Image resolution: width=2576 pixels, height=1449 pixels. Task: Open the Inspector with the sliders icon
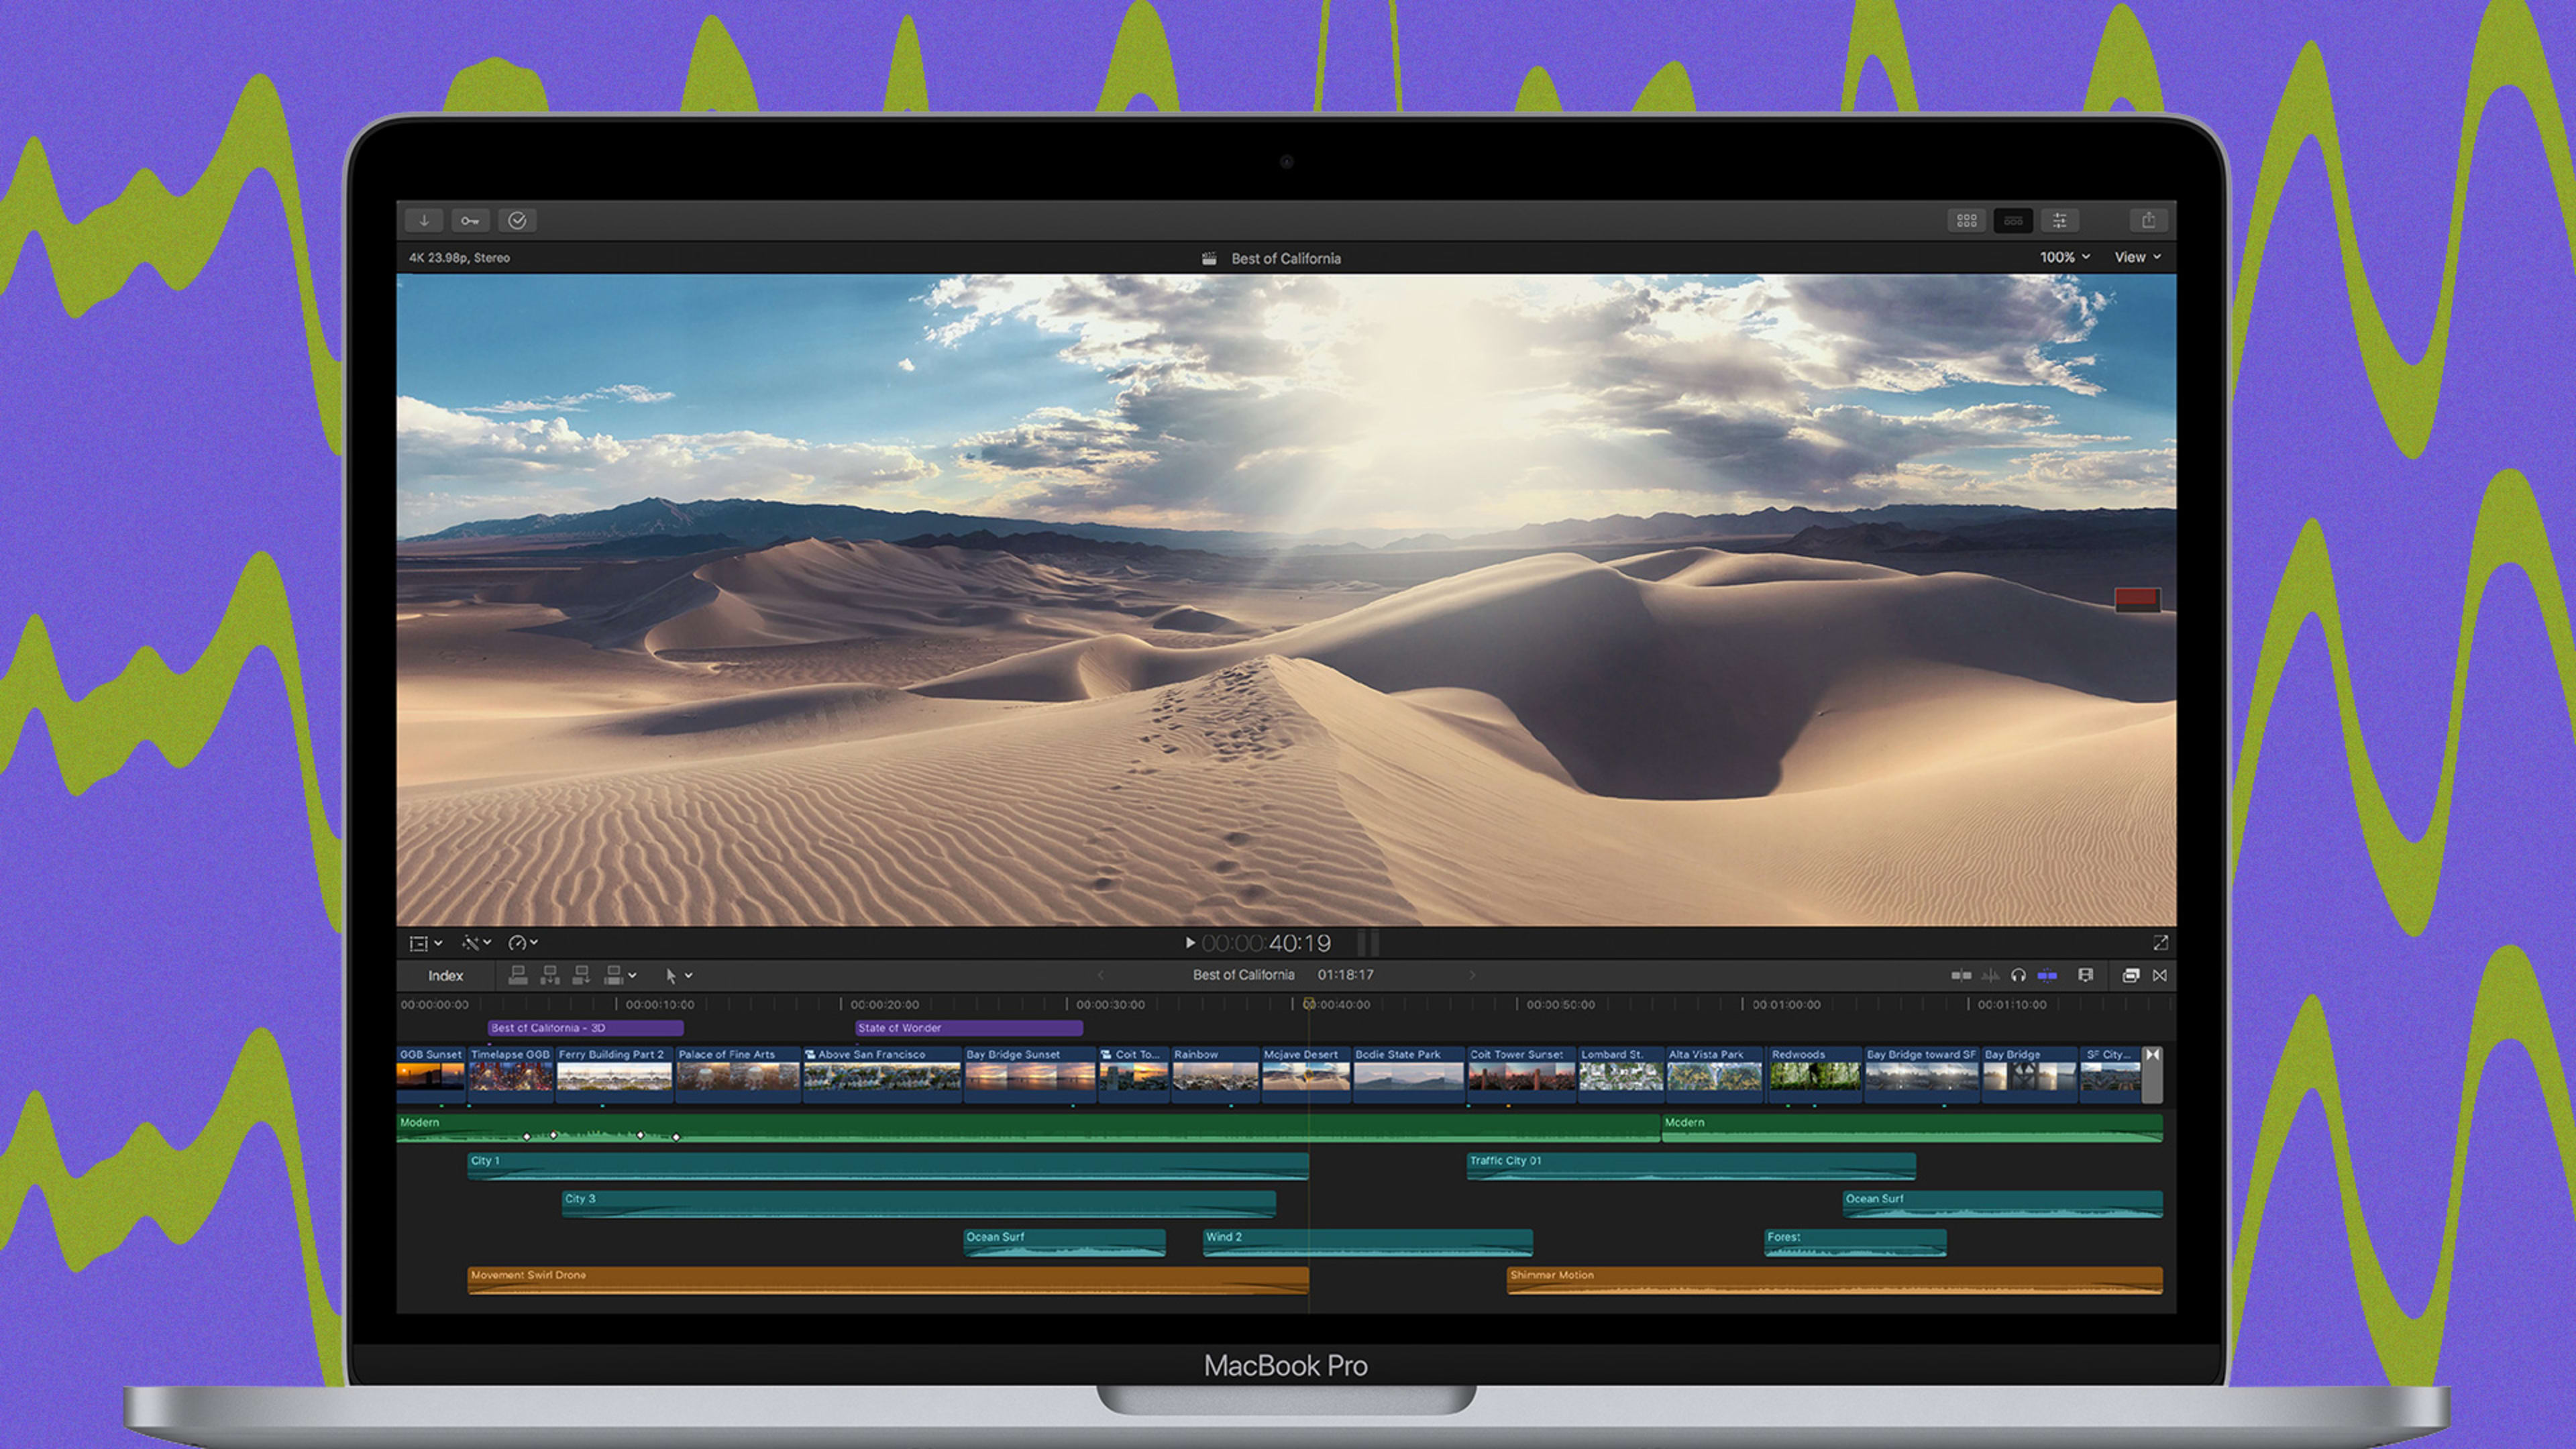coord(2060,221)
